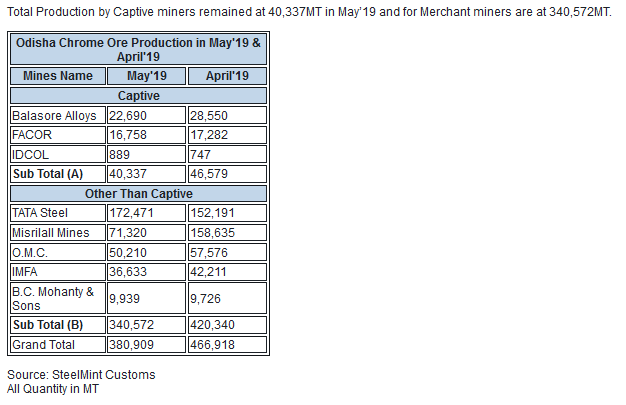Select the Balasore Alloys cell
Screen dimensions: 626x405
tap(58, 115)
